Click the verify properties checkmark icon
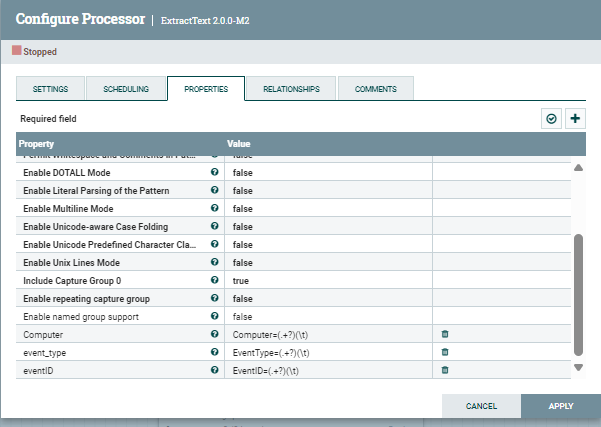 point(551,119)
